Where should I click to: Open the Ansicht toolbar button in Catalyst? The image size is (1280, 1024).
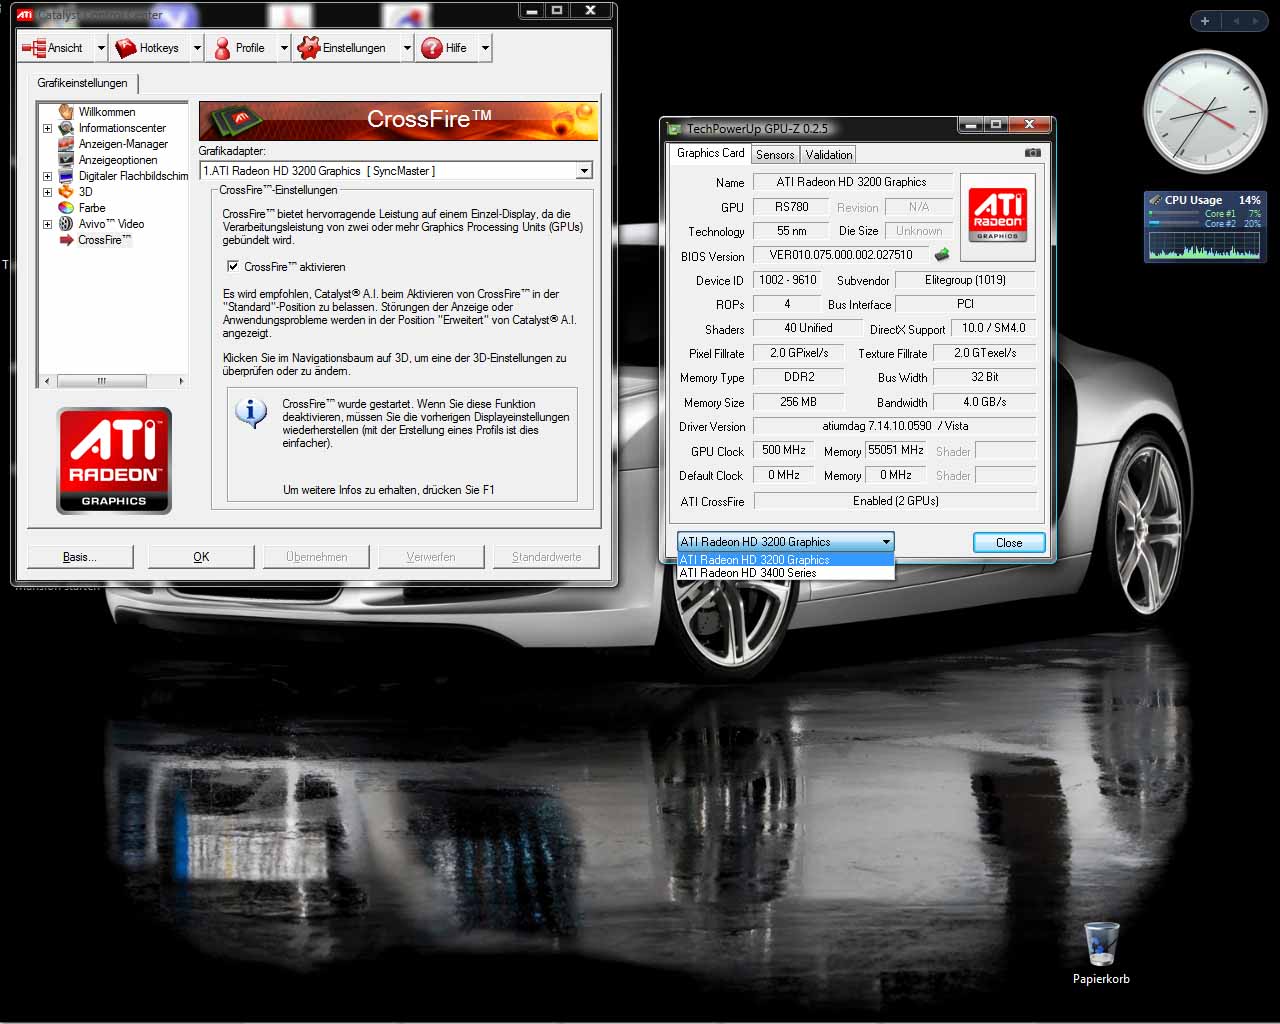pyautogui.click(x=56, y=48)
